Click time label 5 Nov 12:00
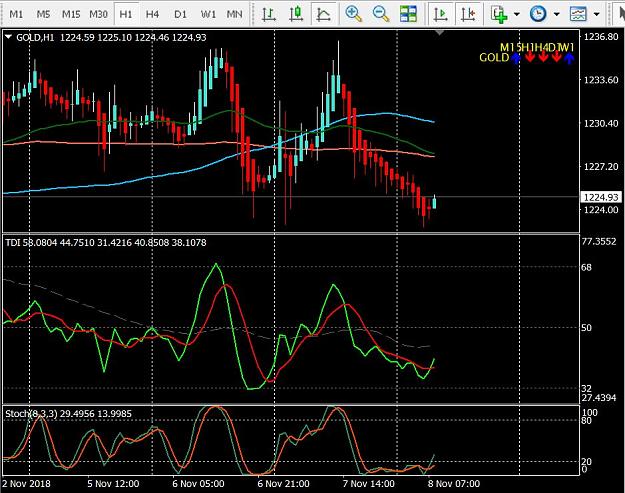Viewport: 625px width, 493px height. (x=113, y=484)
